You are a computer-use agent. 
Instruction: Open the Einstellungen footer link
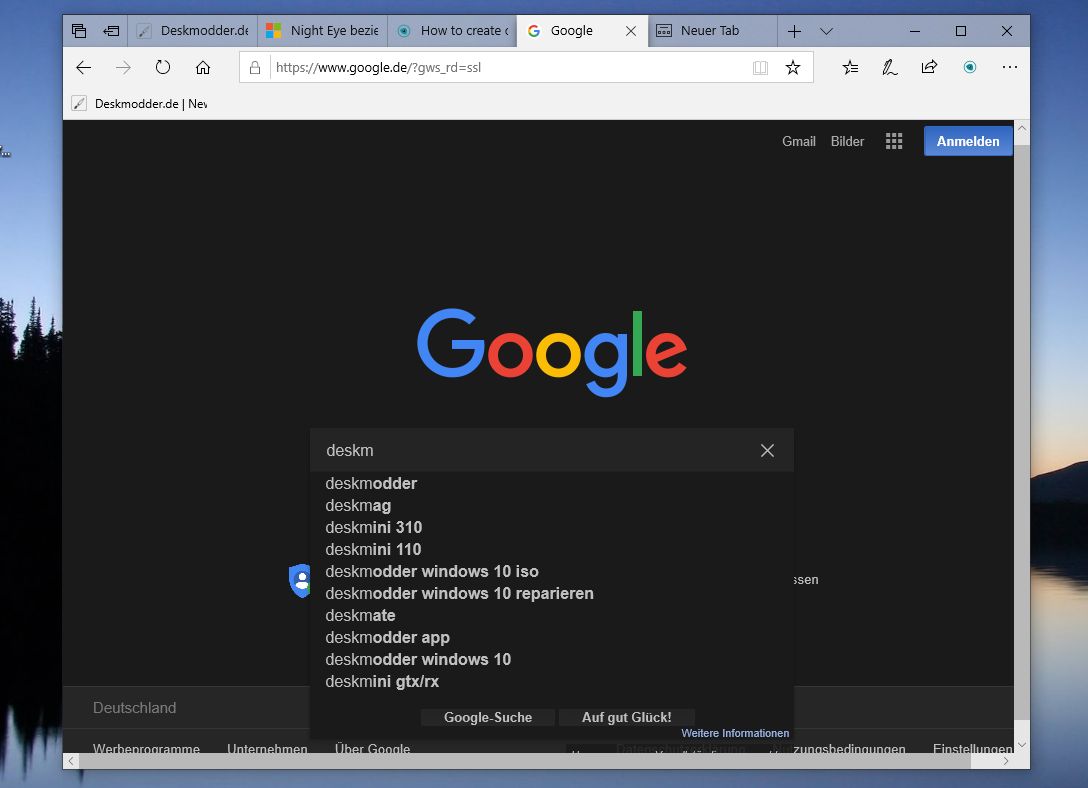973,748
